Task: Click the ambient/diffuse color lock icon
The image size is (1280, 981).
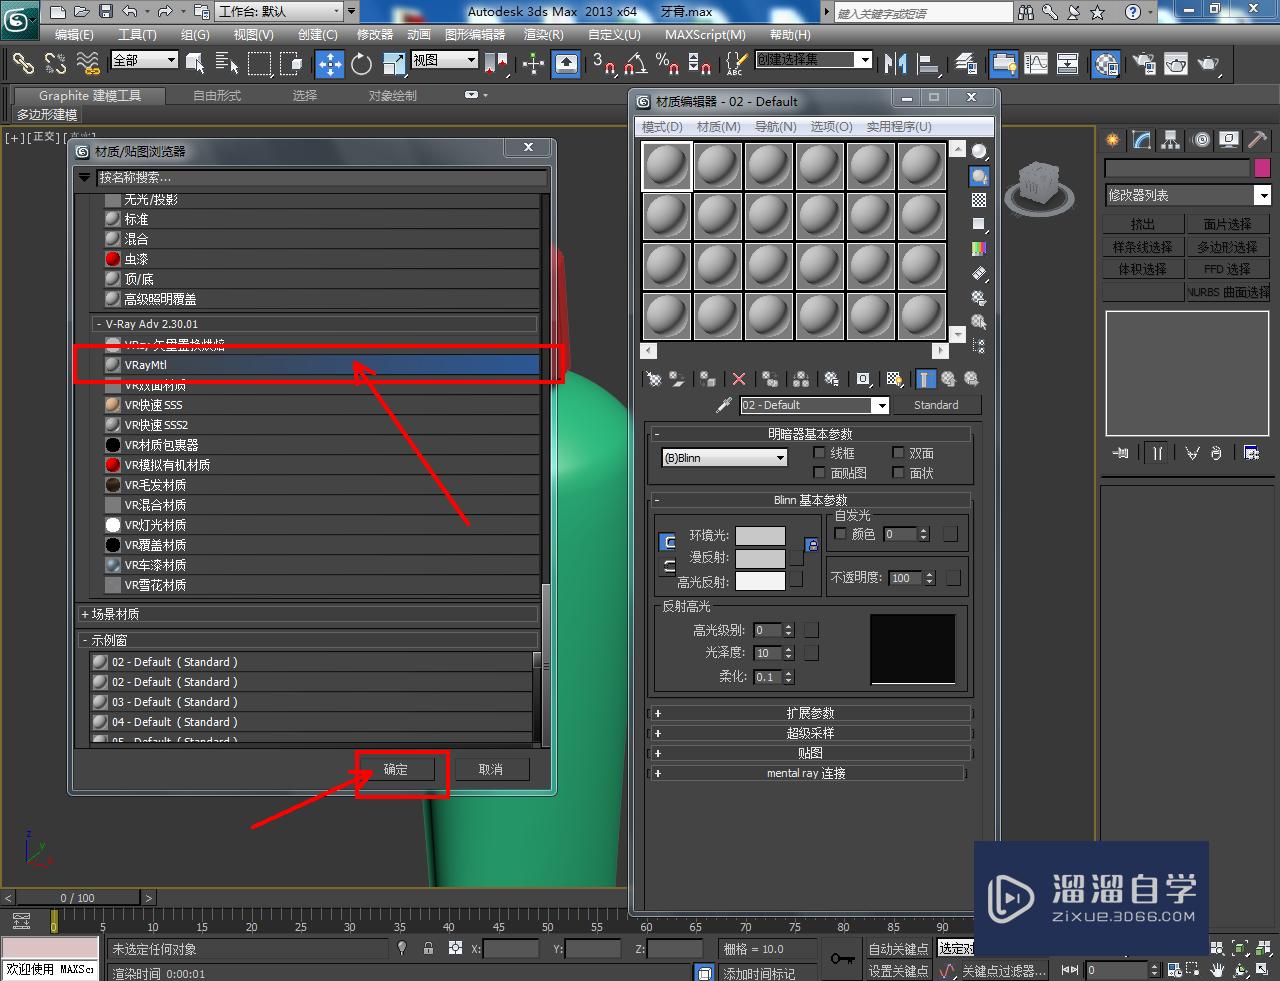Action: (812, 545)
